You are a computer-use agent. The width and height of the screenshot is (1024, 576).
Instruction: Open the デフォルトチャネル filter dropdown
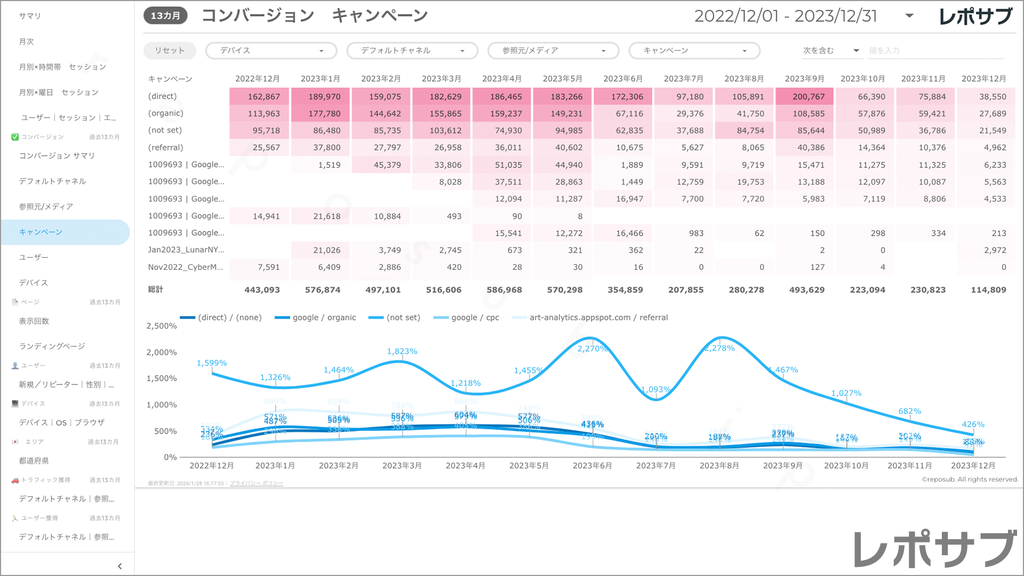tap(411, 50)
